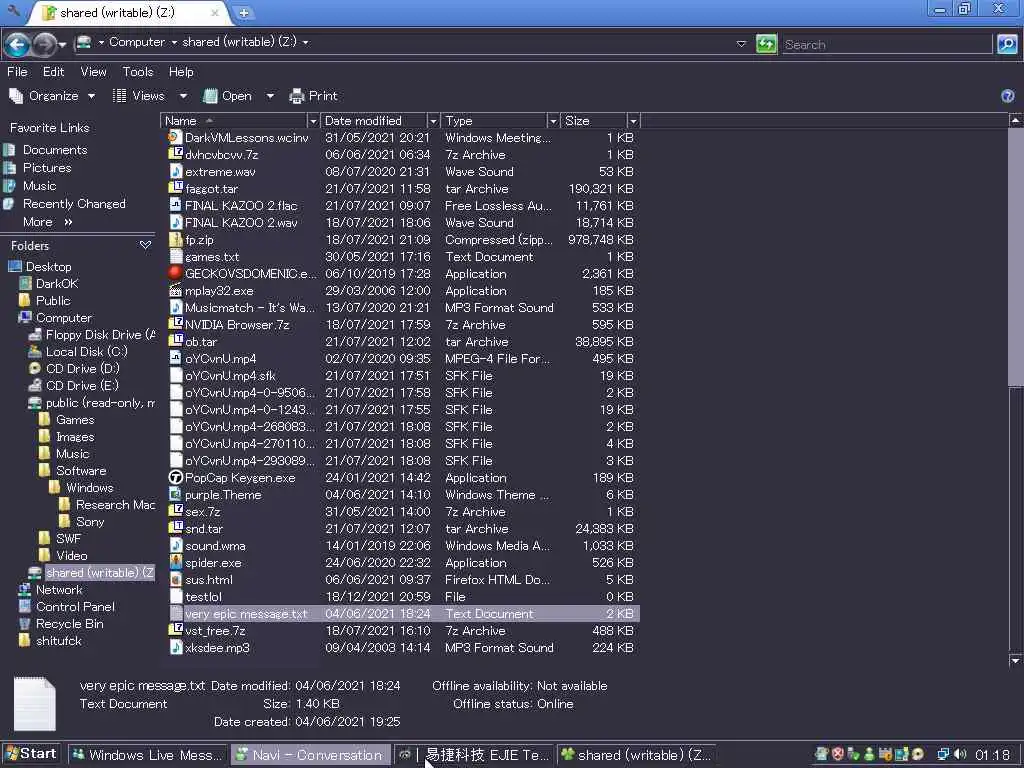Open the Tools menu

tap(138, 72)
